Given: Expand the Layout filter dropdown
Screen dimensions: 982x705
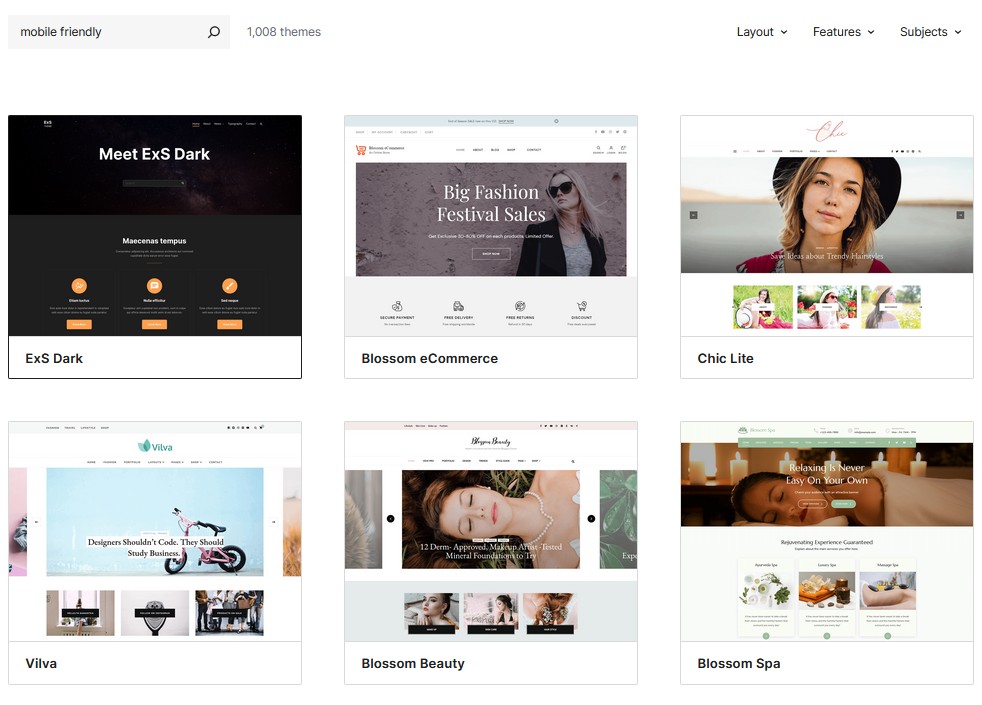Looking at the screenshot, I should 761,32.
